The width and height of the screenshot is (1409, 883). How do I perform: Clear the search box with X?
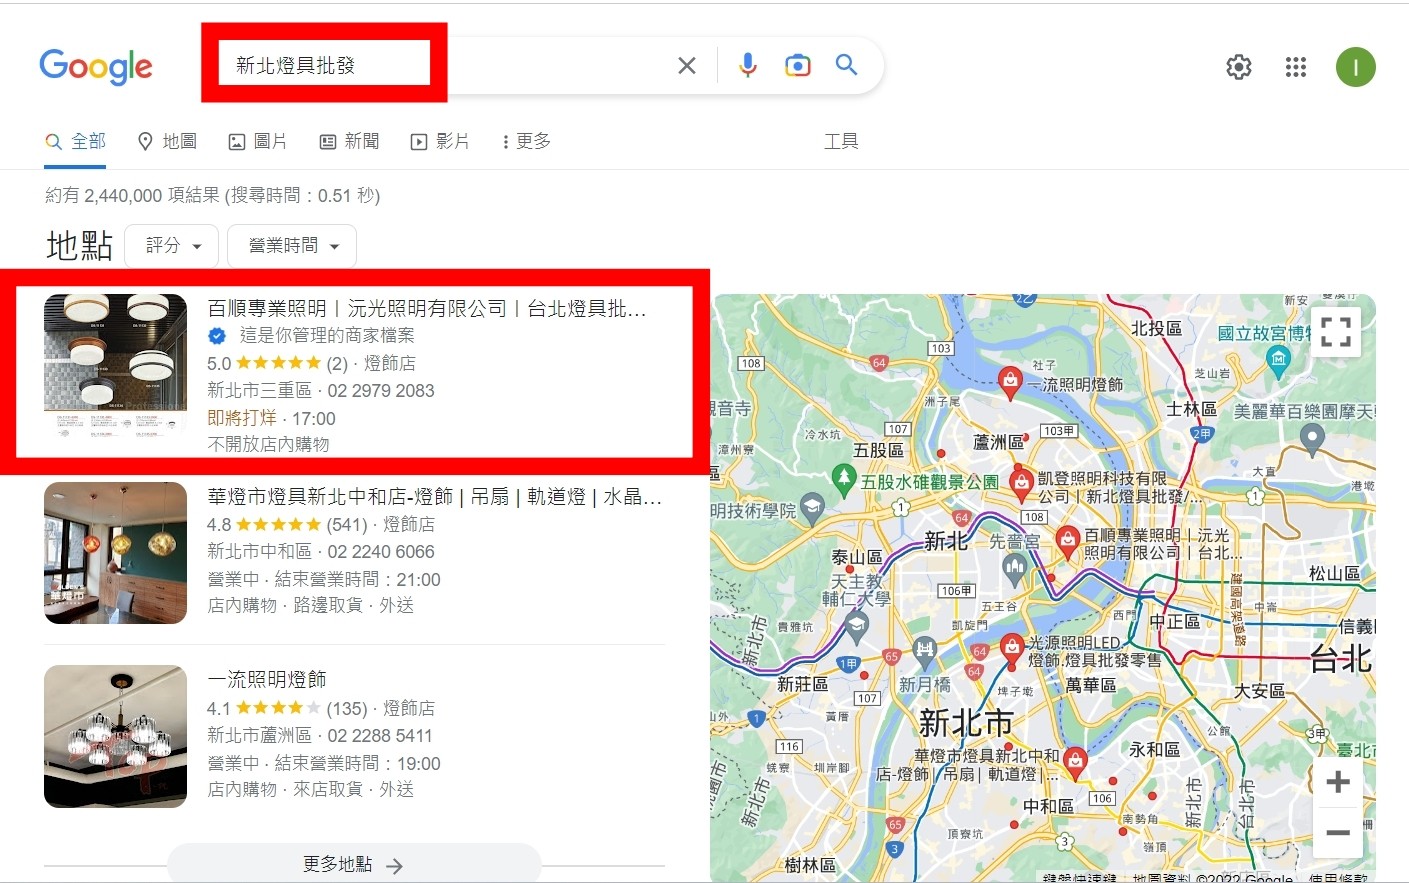[x=687, y=66]
